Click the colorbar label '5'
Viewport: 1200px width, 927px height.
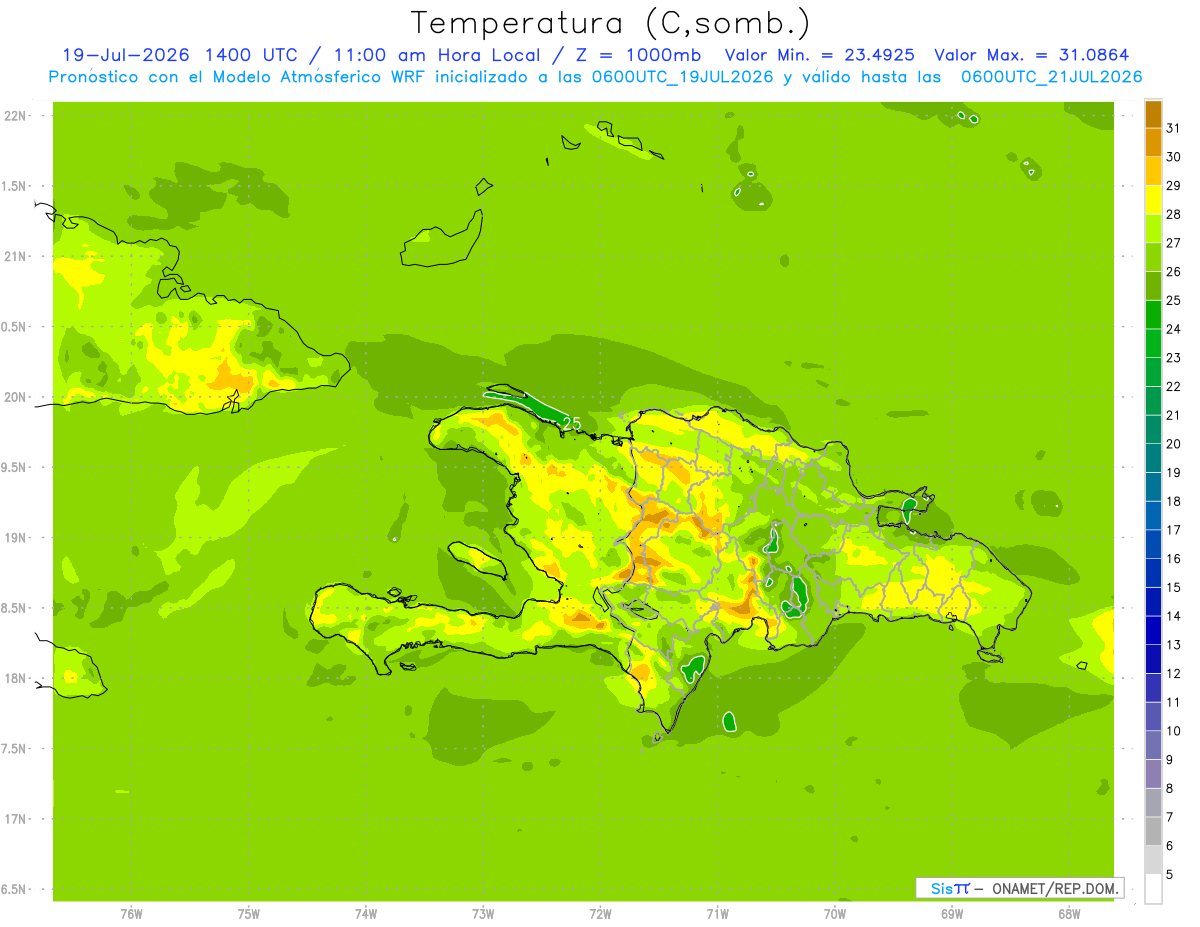tap(1170, 875)
